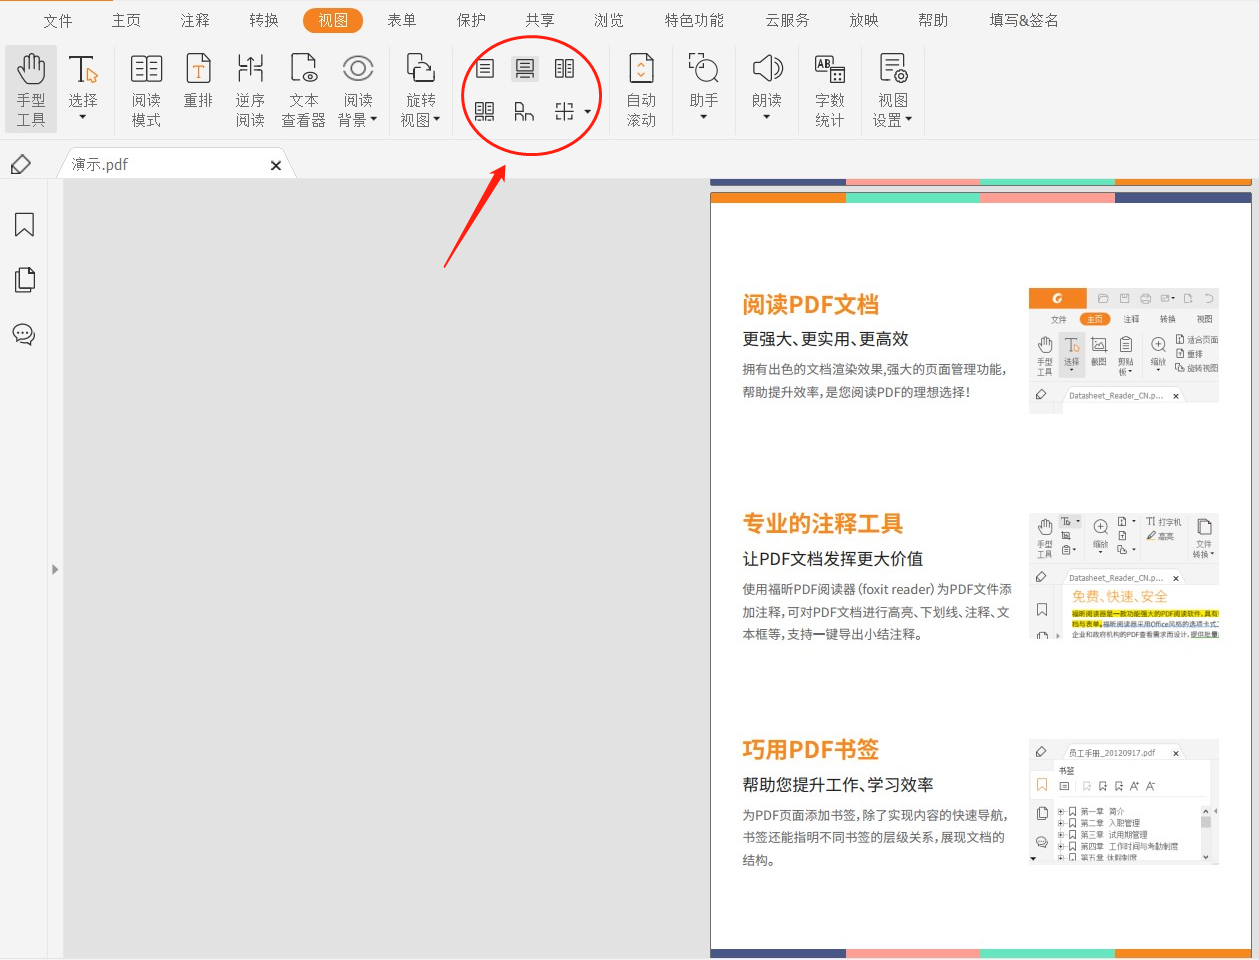Toggle single-page view mode

[485, 68]
